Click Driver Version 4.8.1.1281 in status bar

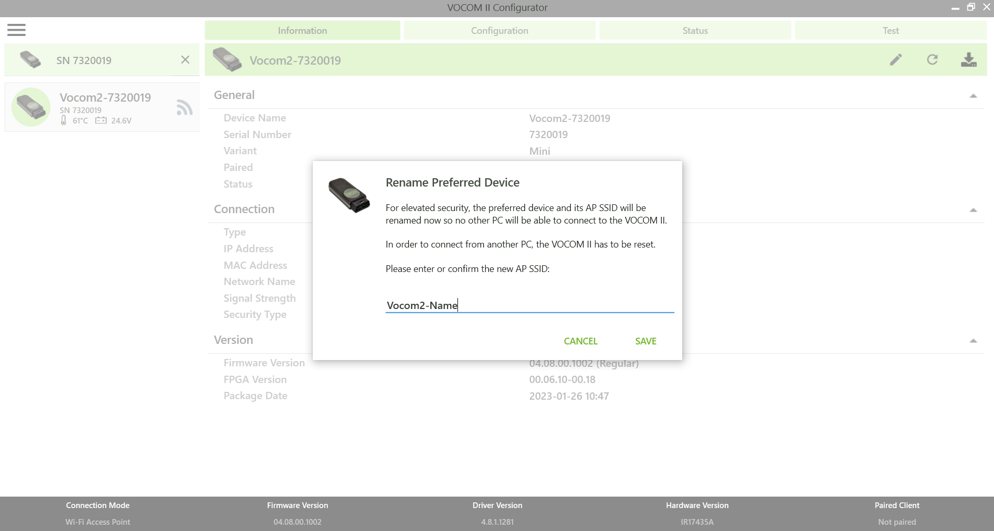click(497, 522)
